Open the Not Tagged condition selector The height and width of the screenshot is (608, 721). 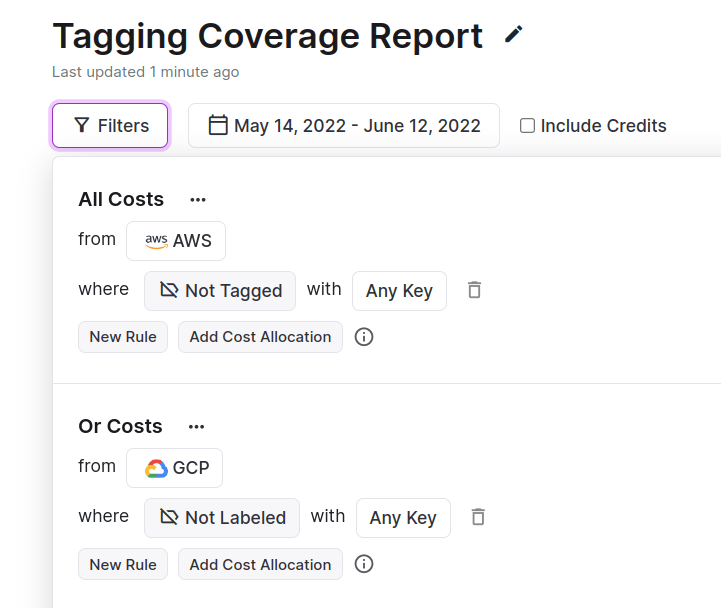220,291
